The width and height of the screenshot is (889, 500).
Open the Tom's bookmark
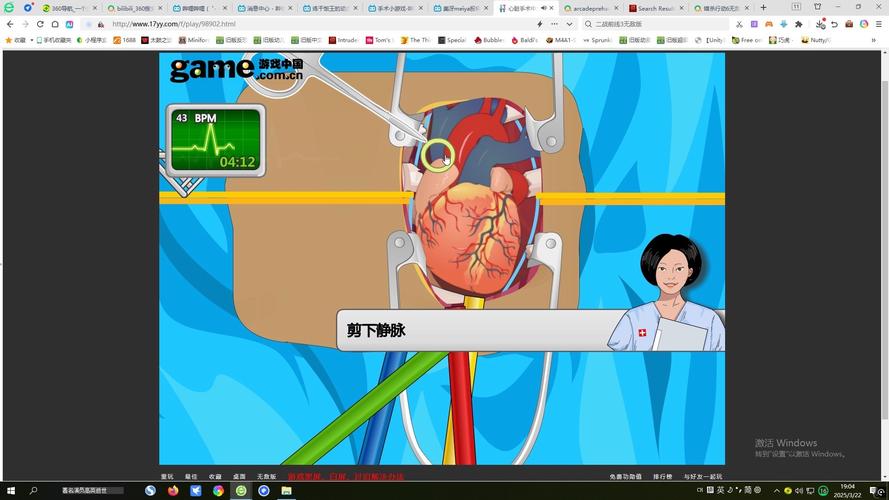379,40
